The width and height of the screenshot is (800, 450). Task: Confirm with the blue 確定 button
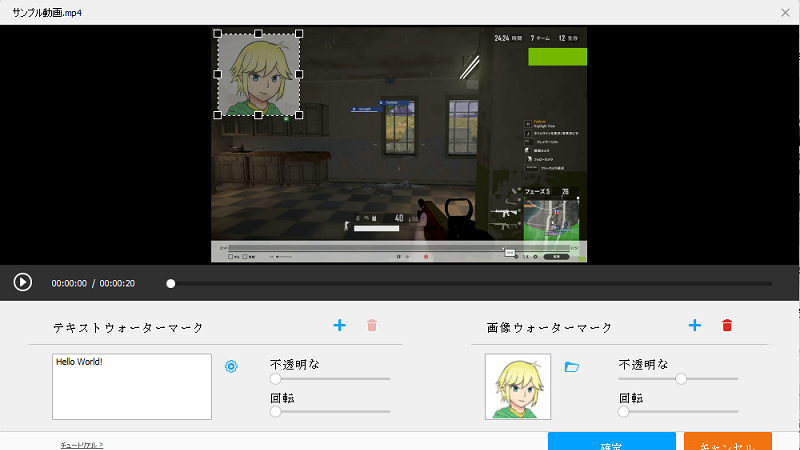(612, 441)
